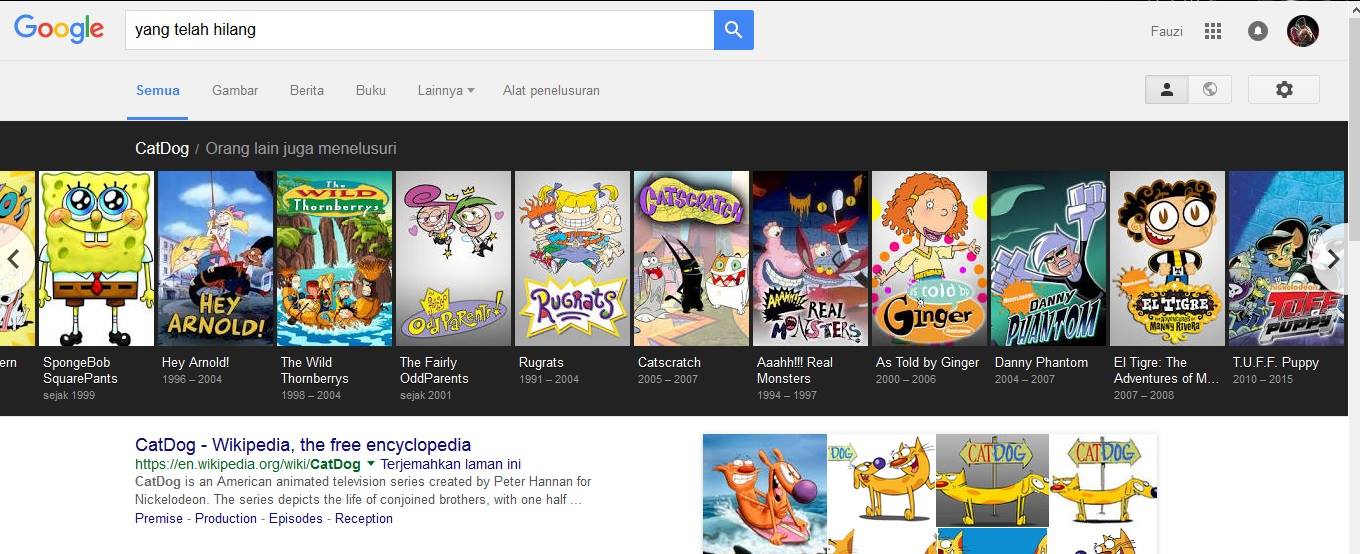The width and height of the screenshot is (1360, 554).
Task: Open the settings gear menu
Action: [1284, 89]
